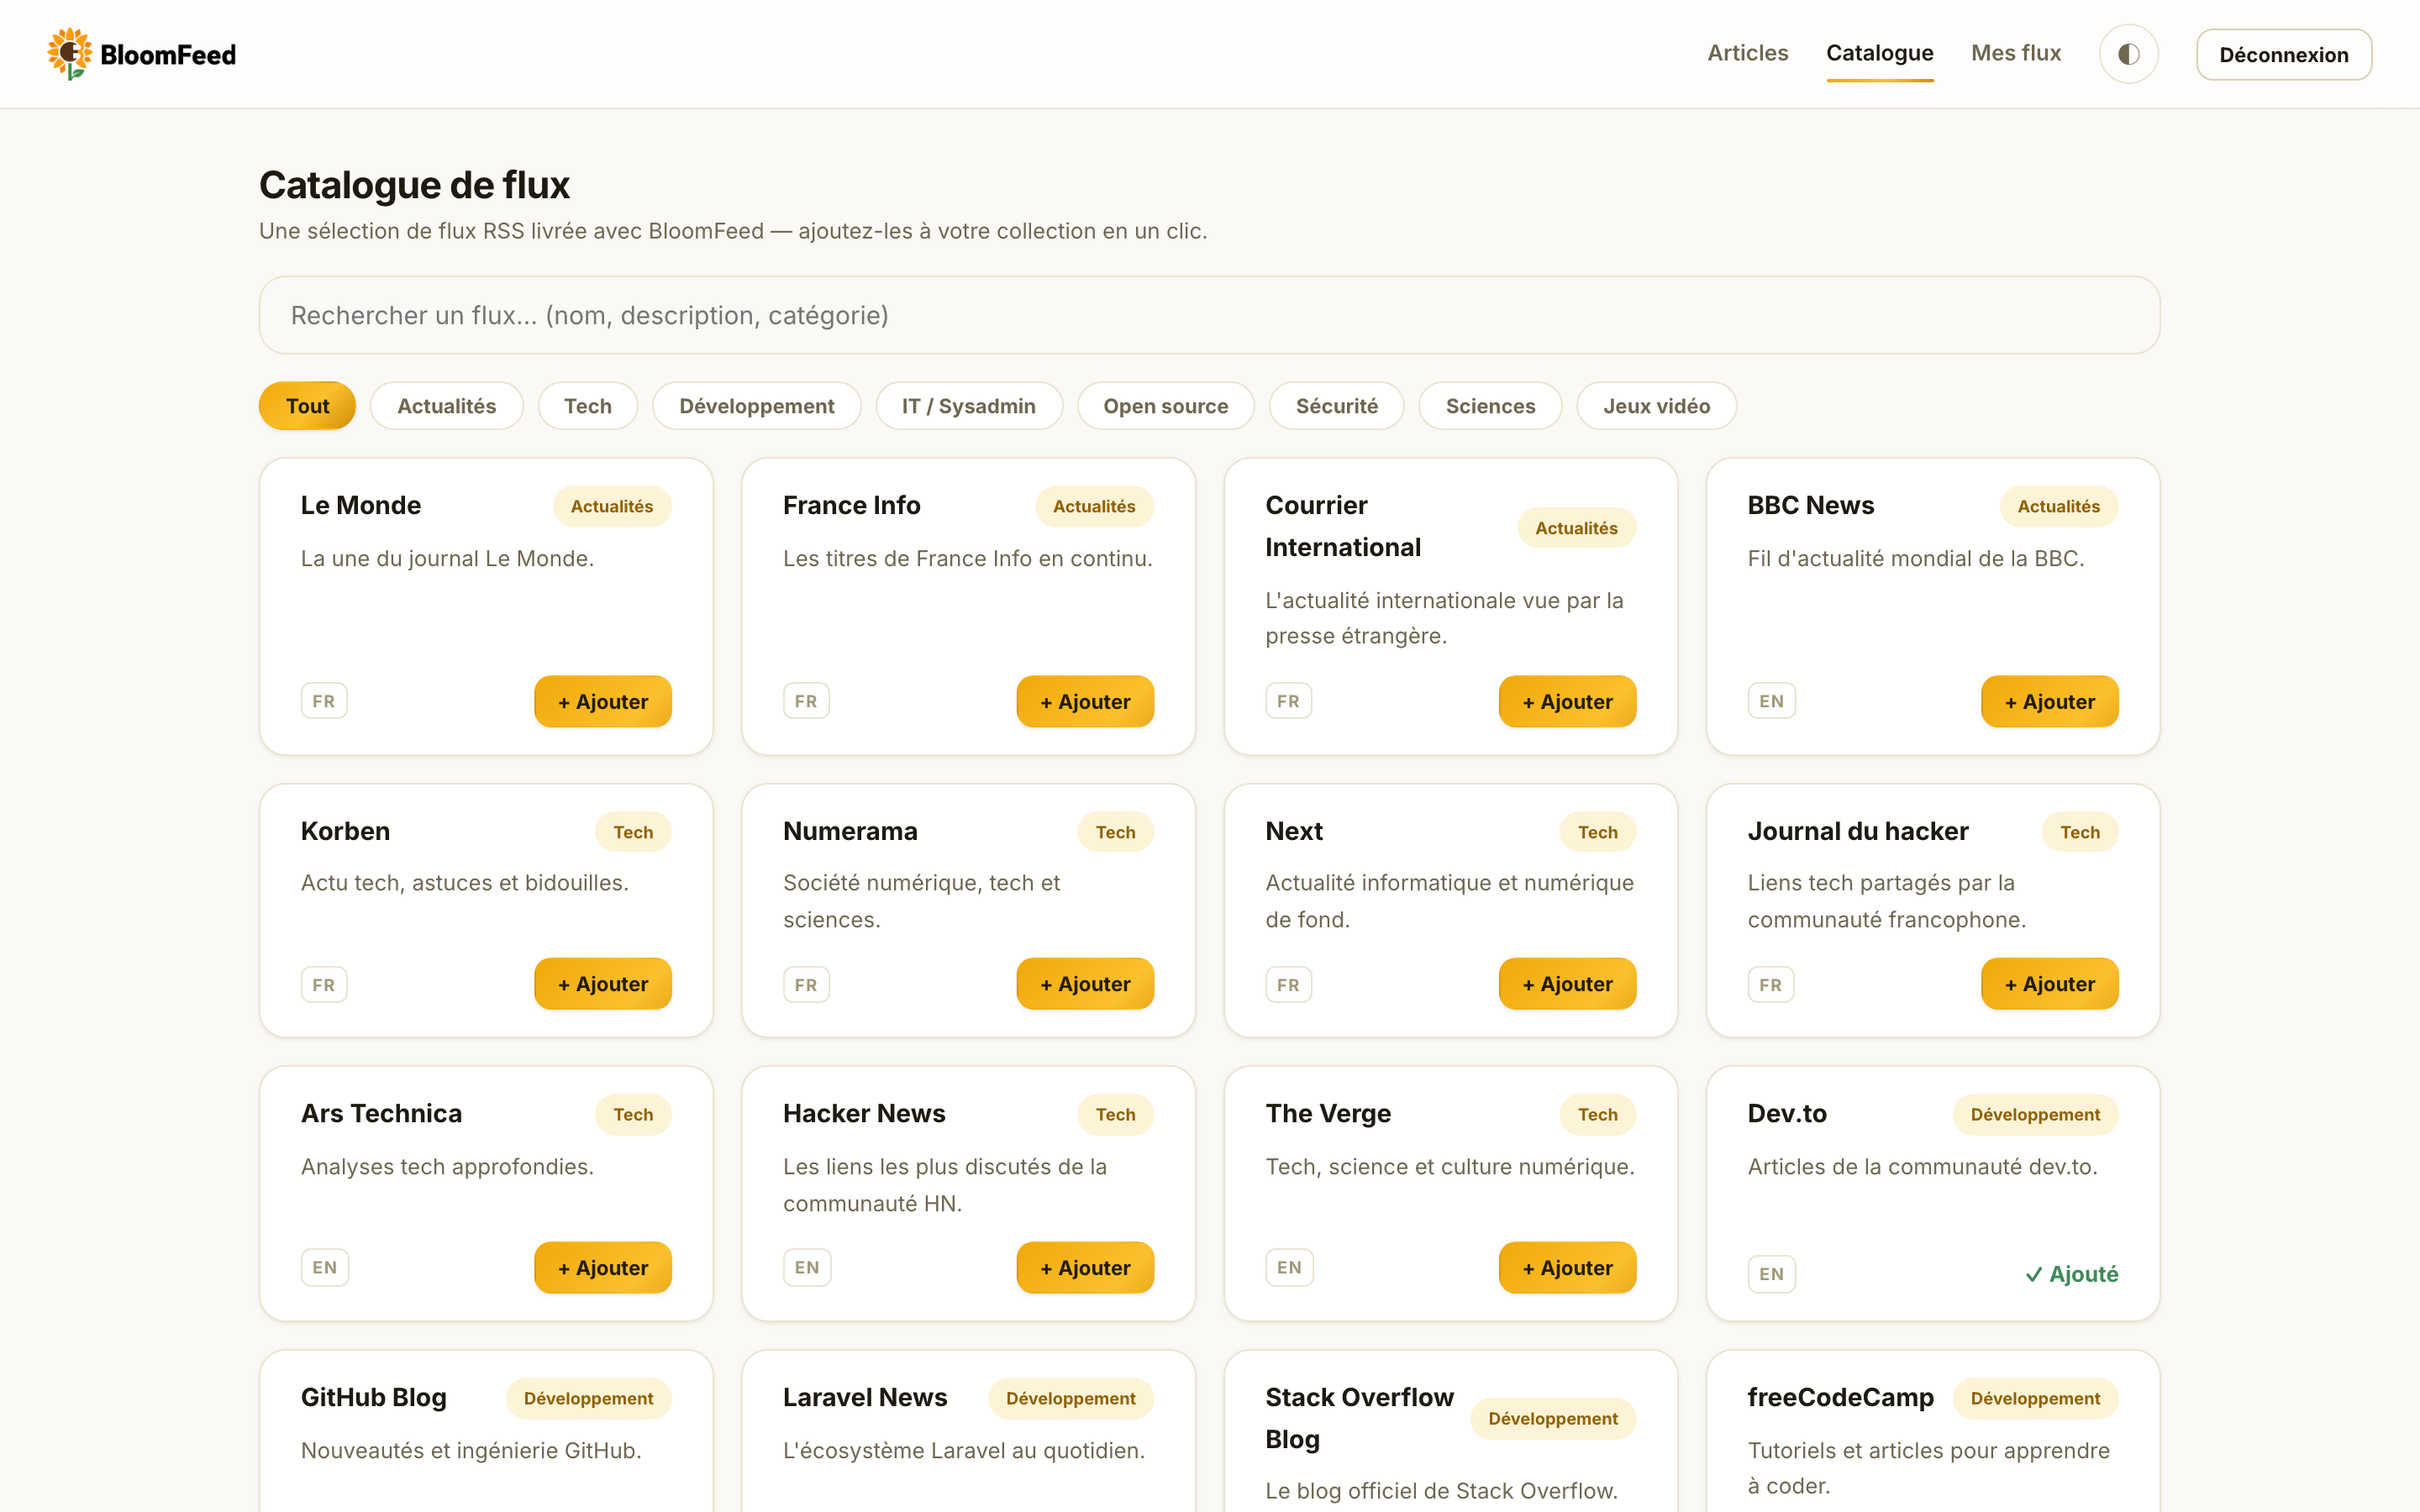The image size is (2420, 1512).
Task: Click the Journal du hacker title
Action: 1858,831
